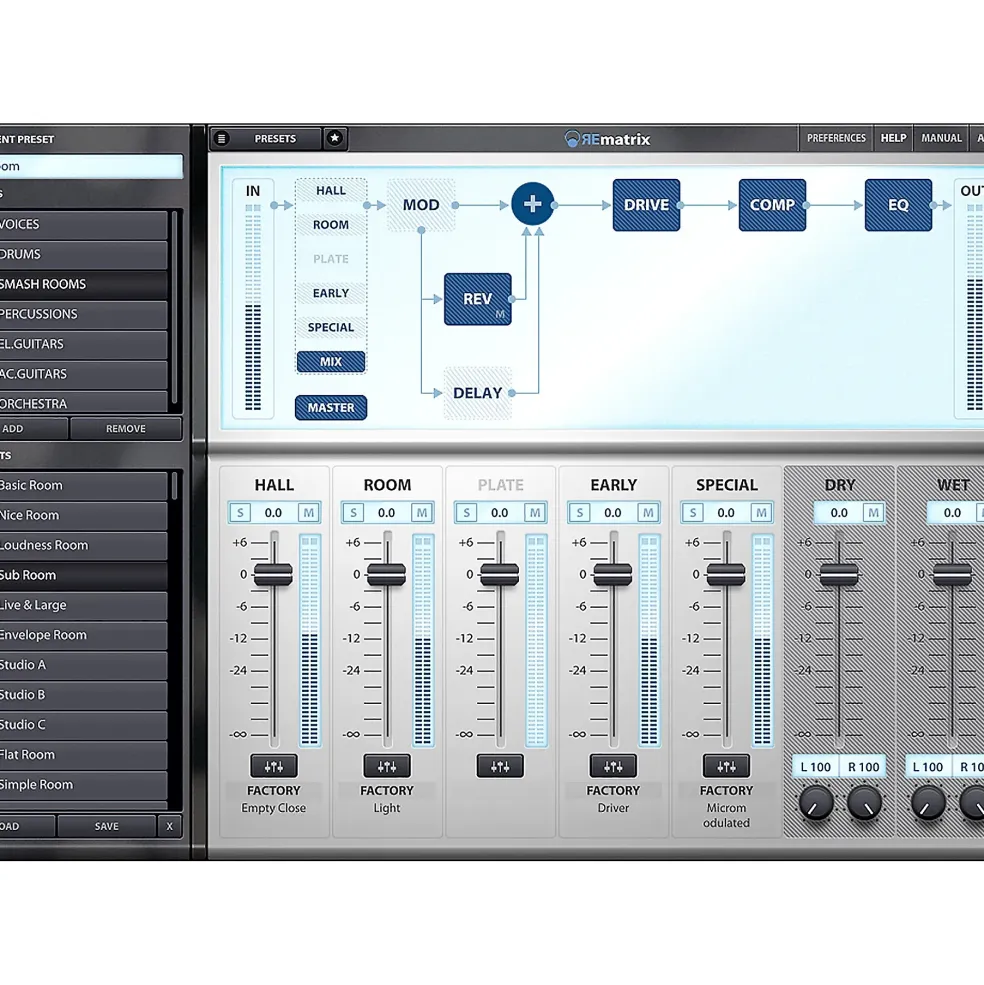This screenshot has height=985, width=984.
Task: Click the X button beside SAVE
Action: (x=169, y=826)
